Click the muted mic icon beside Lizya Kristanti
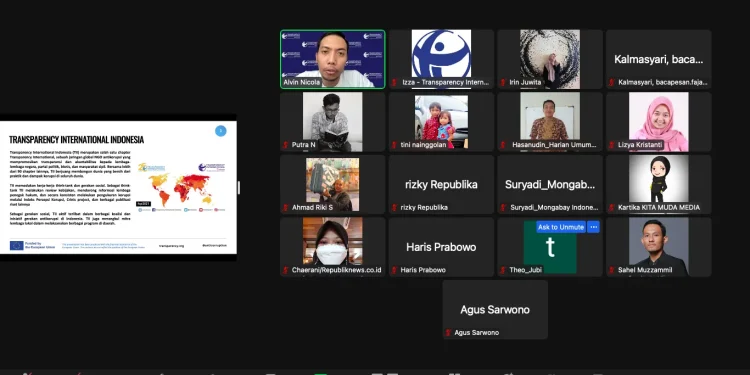The width and height of the screenshot is (750, 375). pyautogui.click(x=612, y=145)
